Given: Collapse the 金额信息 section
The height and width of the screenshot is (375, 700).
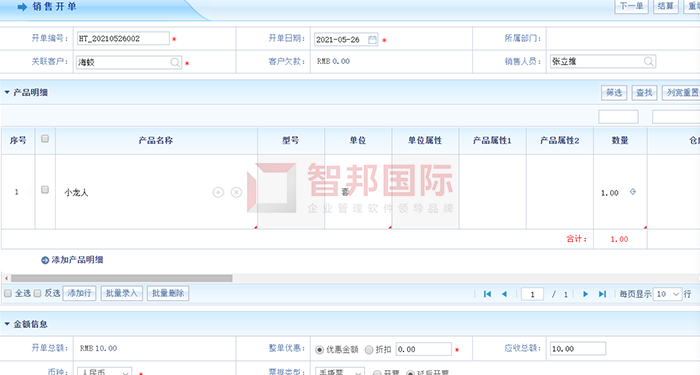Looking at the screenshot, I should 7,324.
